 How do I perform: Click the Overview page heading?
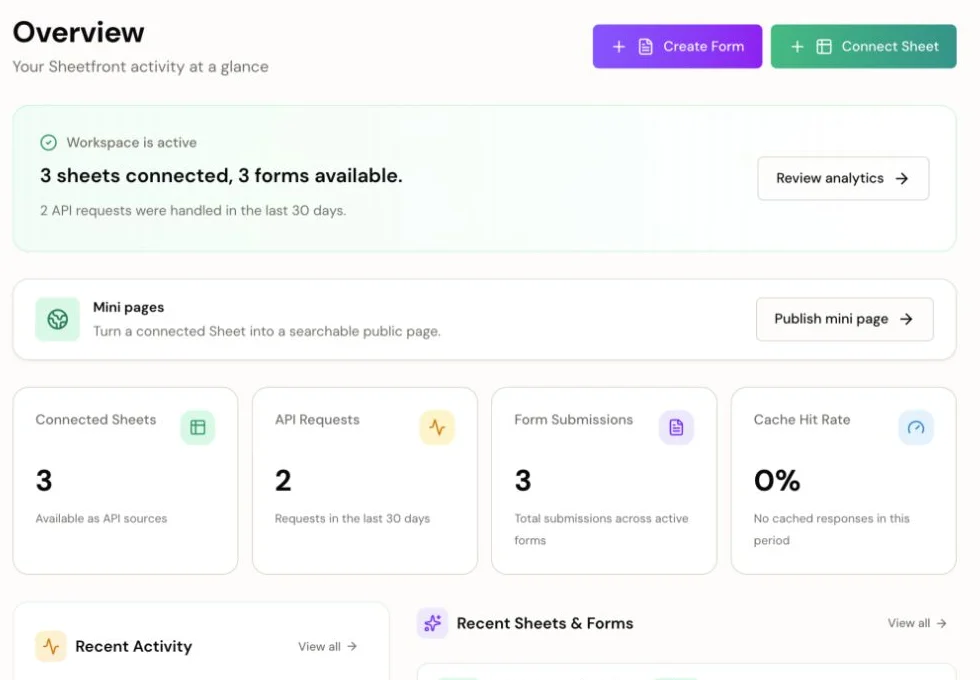pyautogui.click(x=79, y=32)
